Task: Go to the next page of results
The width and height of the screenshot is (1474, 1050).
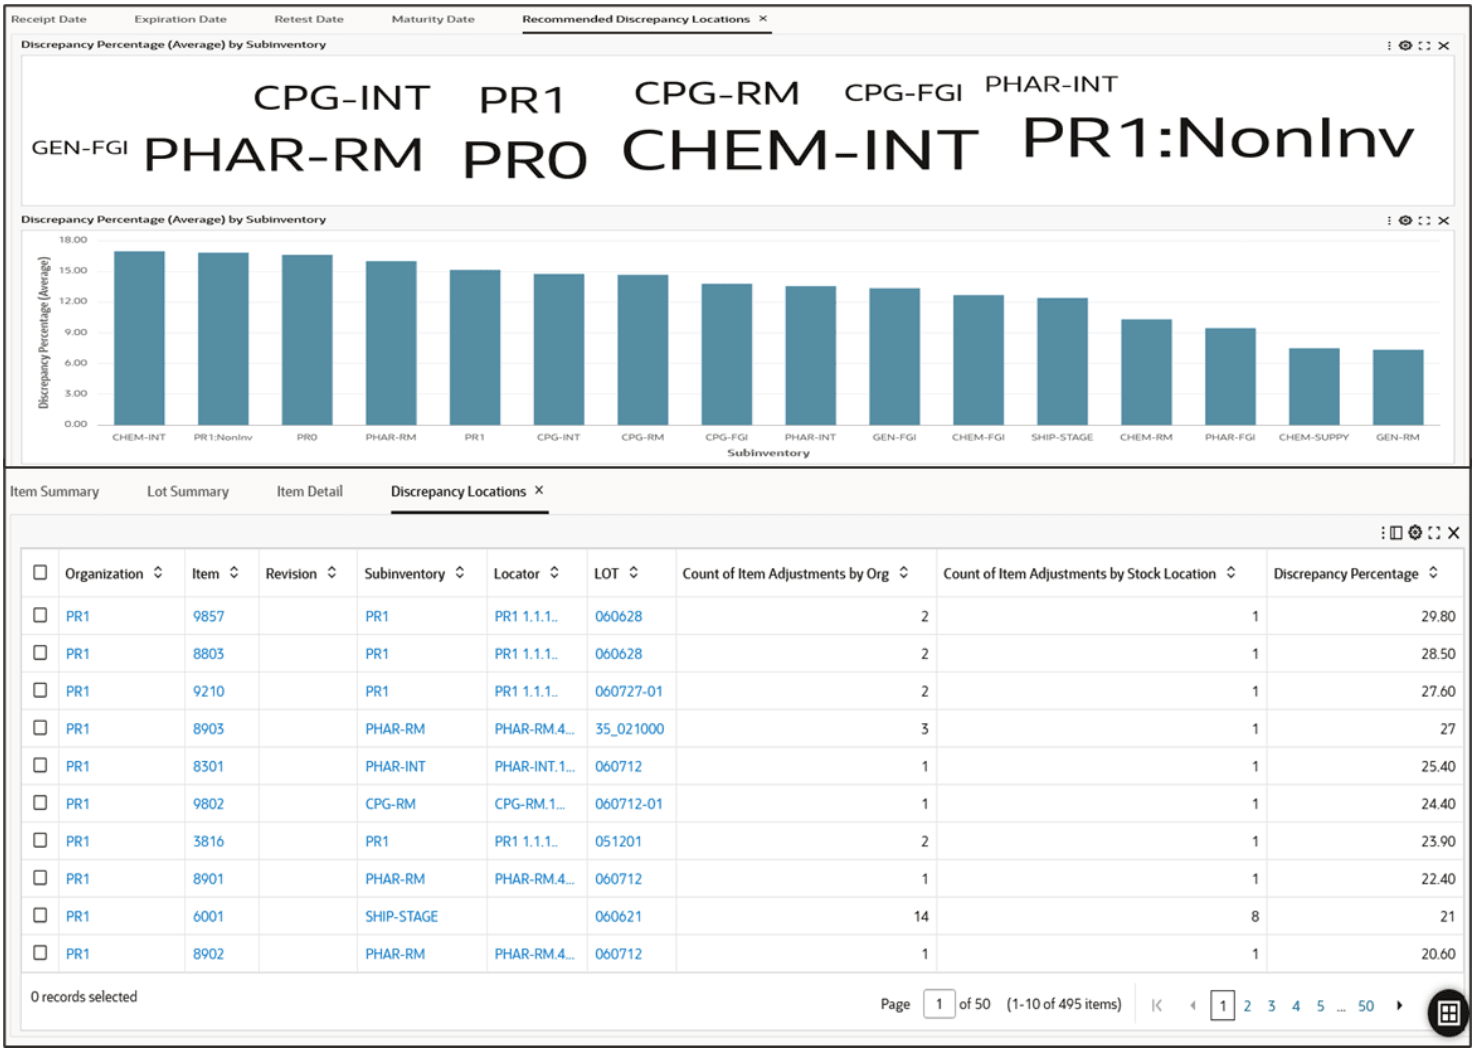Action: [x=1399, y=1006]
